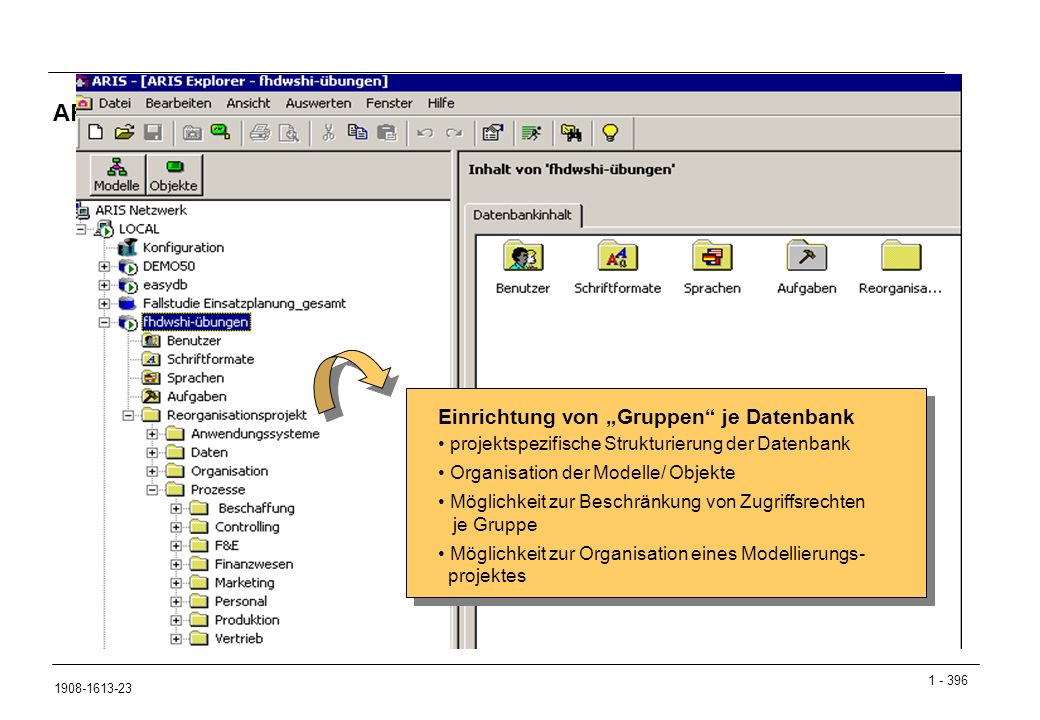Click the Undo arrow icon
The image size is (1040, 720).
click(x=425, y=133)
